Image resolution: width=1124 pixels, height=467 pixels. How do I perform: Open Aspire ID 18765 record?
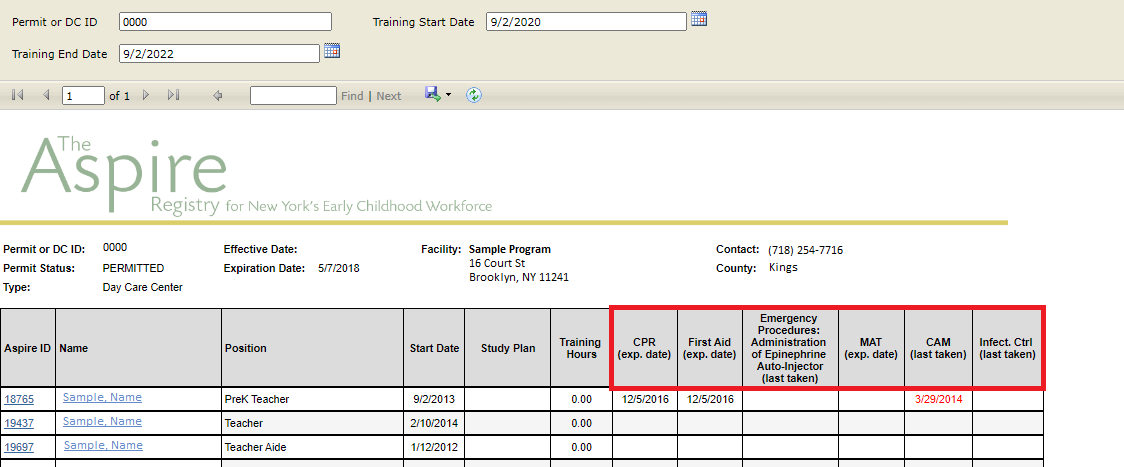(x=20, y=399)
